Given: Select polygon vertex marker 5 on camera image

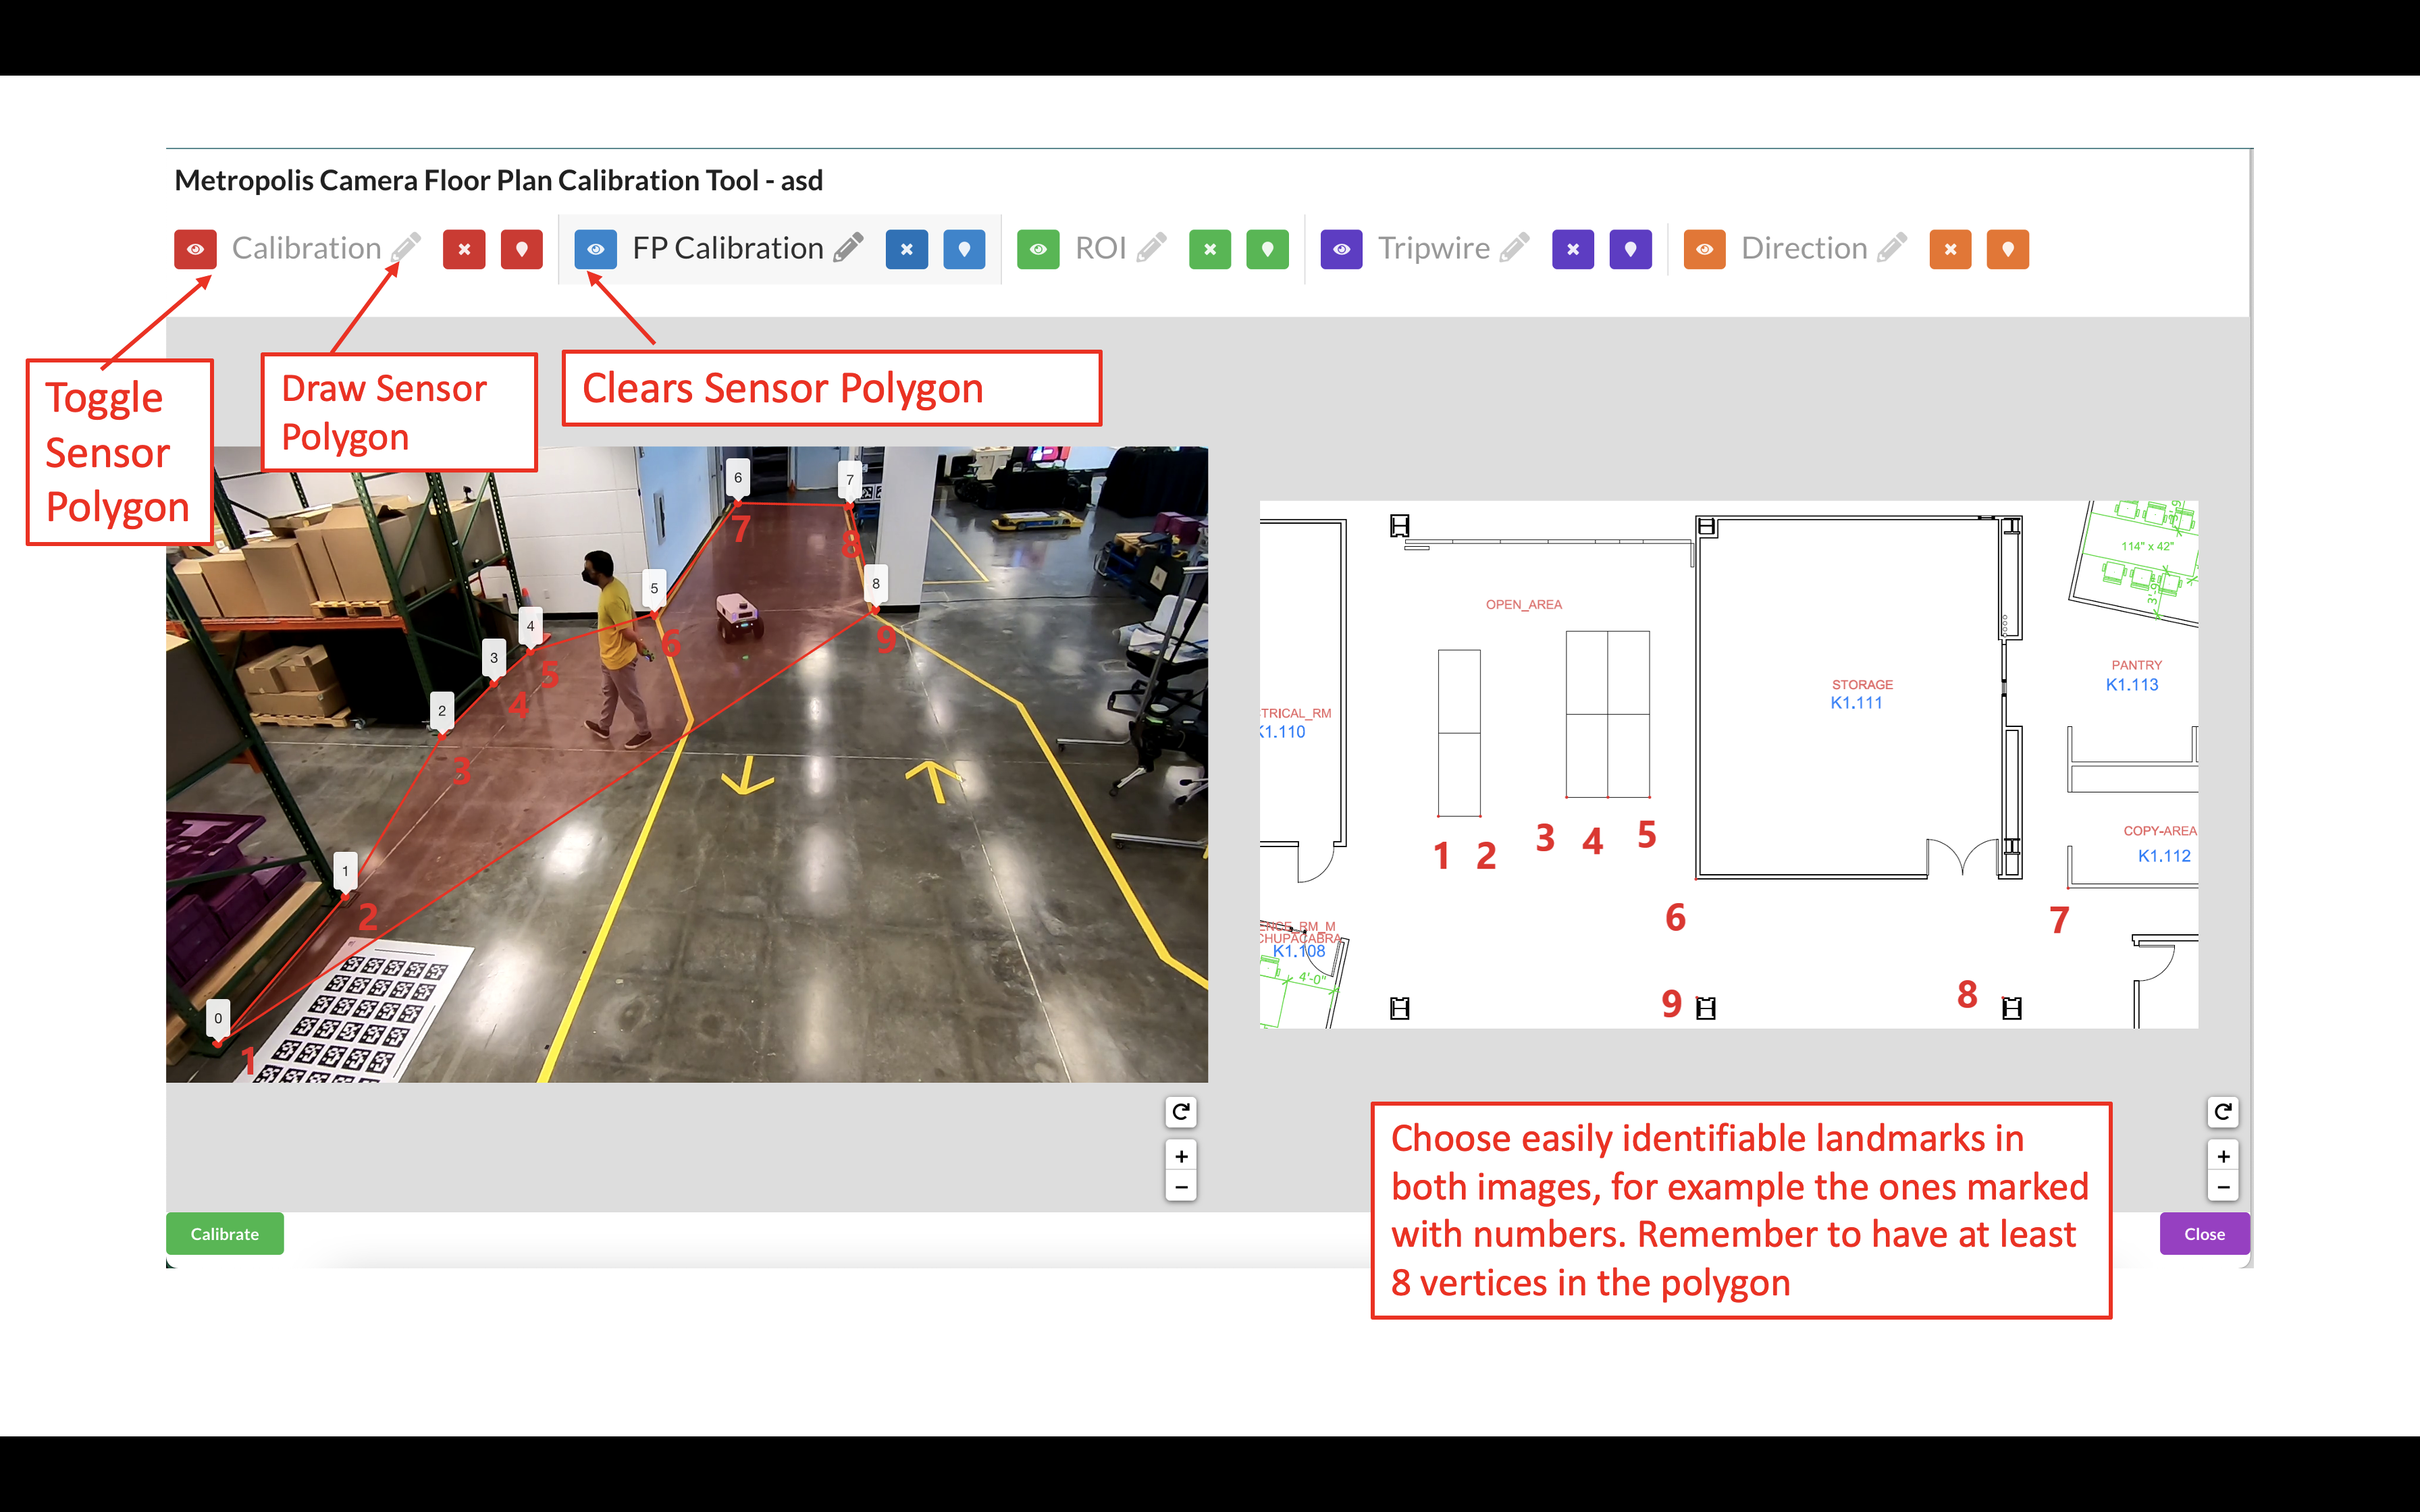Looking at the screenshot, I should pos(653,587).
